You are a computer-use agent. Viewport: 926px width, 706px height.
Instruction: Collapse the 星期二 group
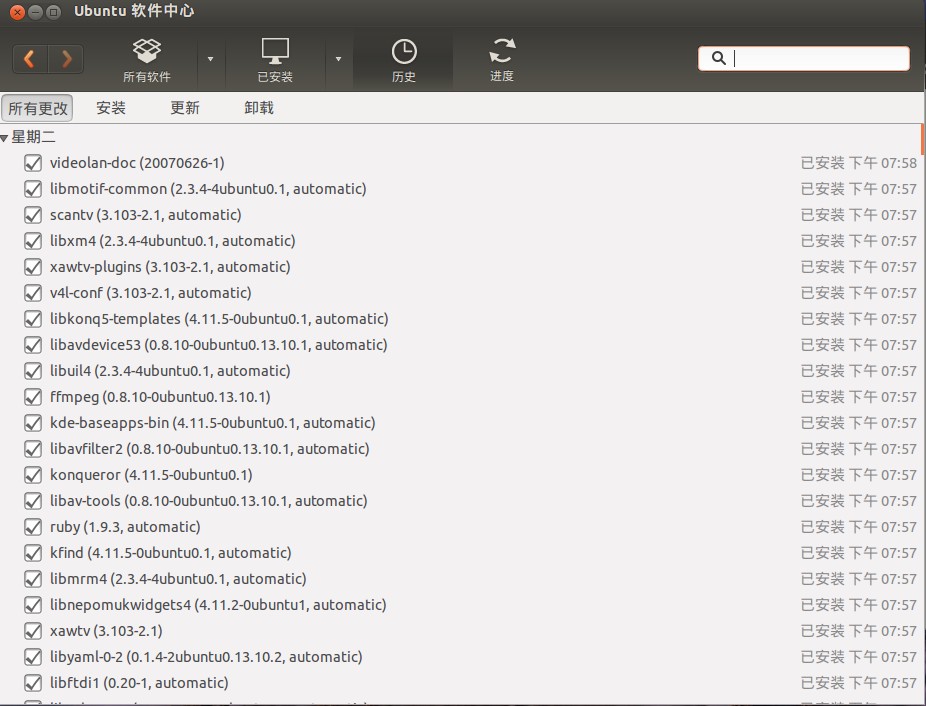5,138
